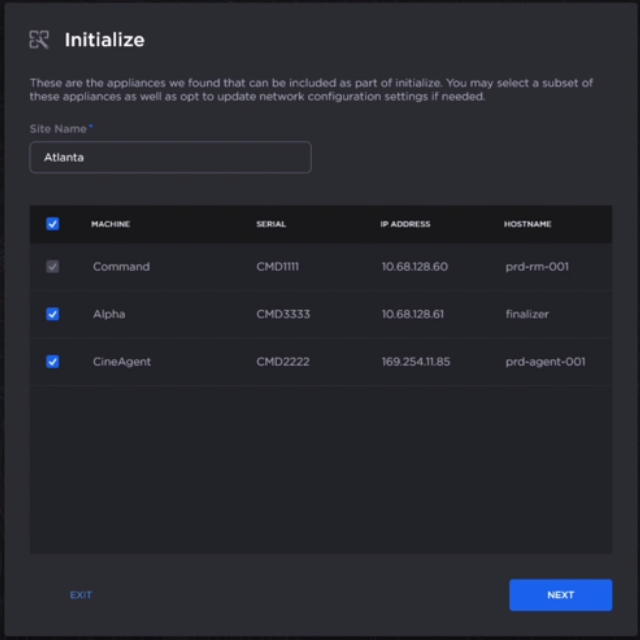Deselect the CineAgent machine checkbox
Viewport: 640px width, 640px height.
point(53,361)
